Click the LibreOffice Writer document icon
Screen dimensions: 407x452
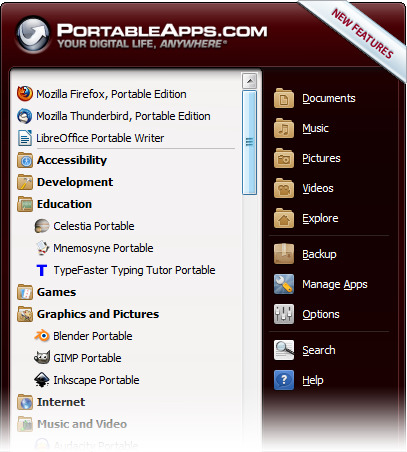click(25, 138)
